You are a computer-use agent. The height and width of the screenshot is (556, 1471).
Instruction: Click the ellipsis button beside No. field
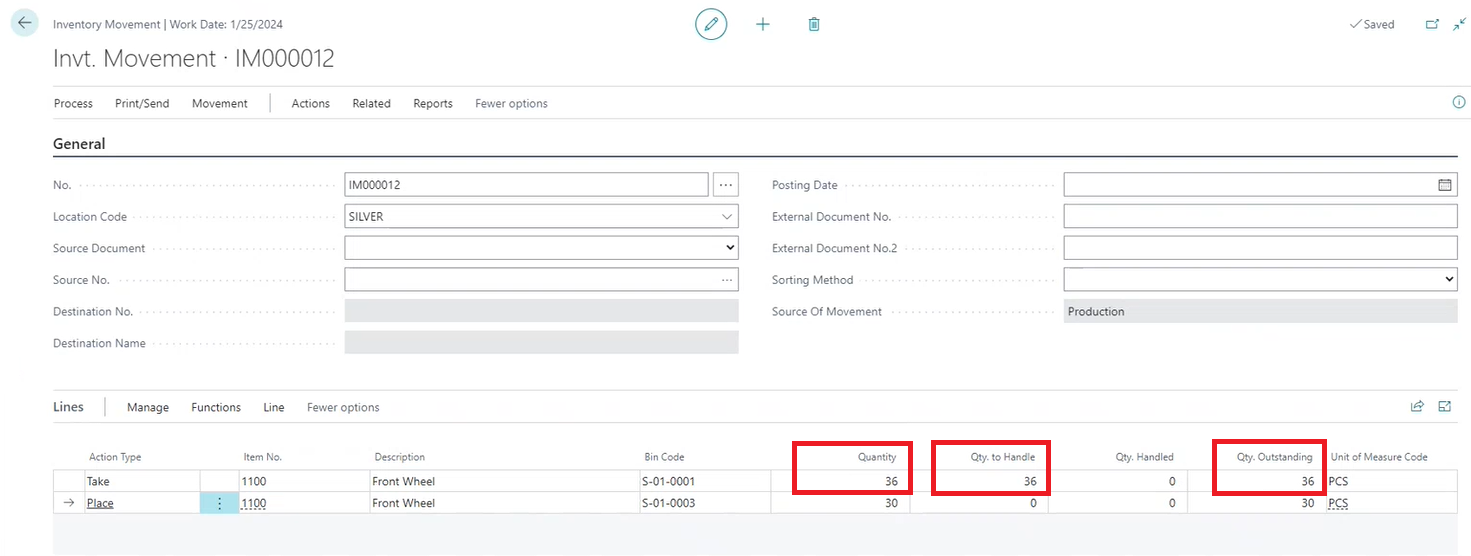(x=726, y=185)
